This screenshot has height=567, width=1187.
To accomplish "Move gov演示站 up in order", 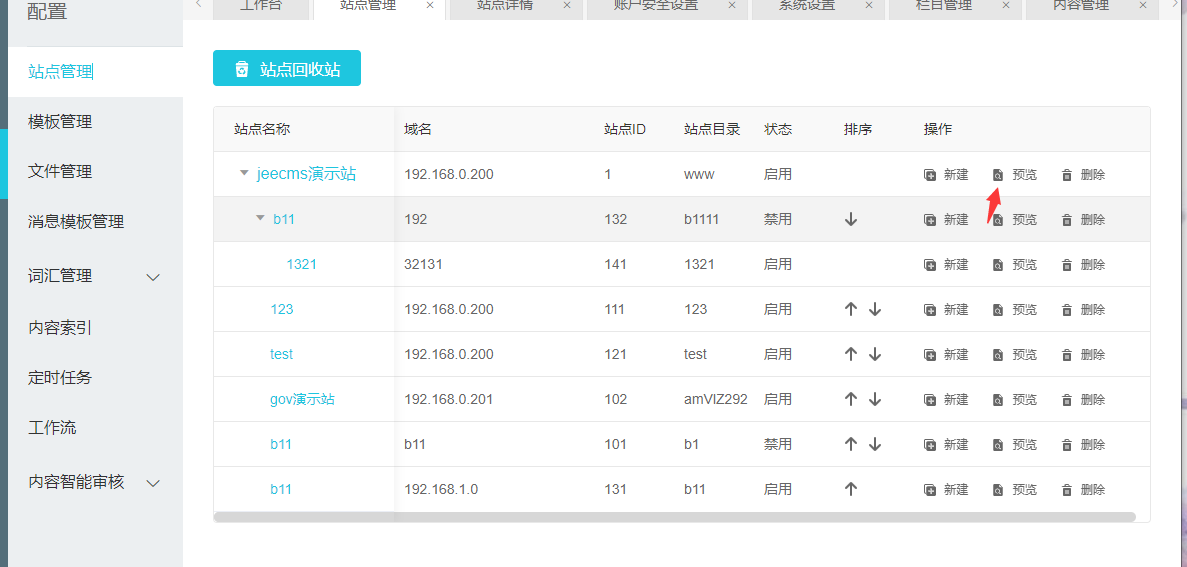I will tap(851, 399).
